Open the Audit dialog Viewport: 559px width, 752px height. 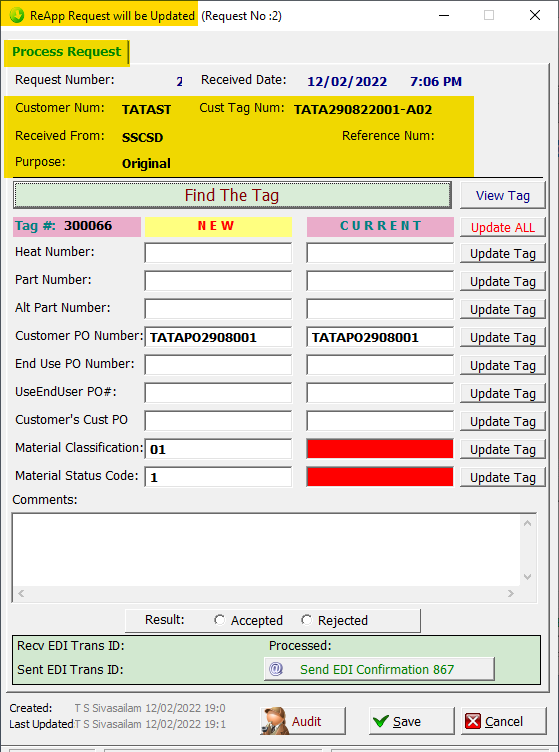tap(303, 721)
